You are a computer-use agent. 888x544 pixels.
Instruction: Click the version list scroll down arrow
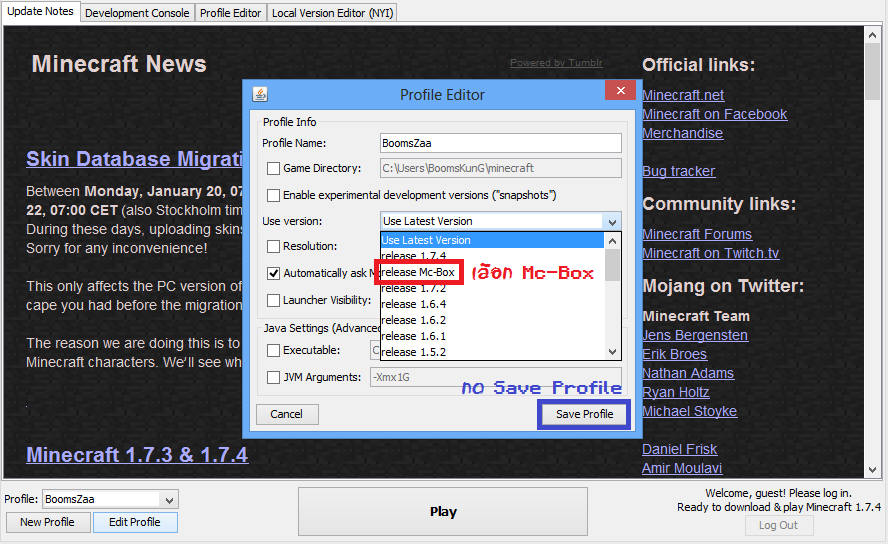tap(612, 352)
